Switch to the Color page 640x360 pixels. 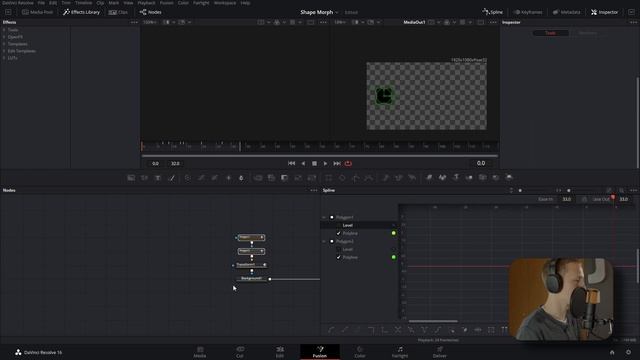[360, 352]
